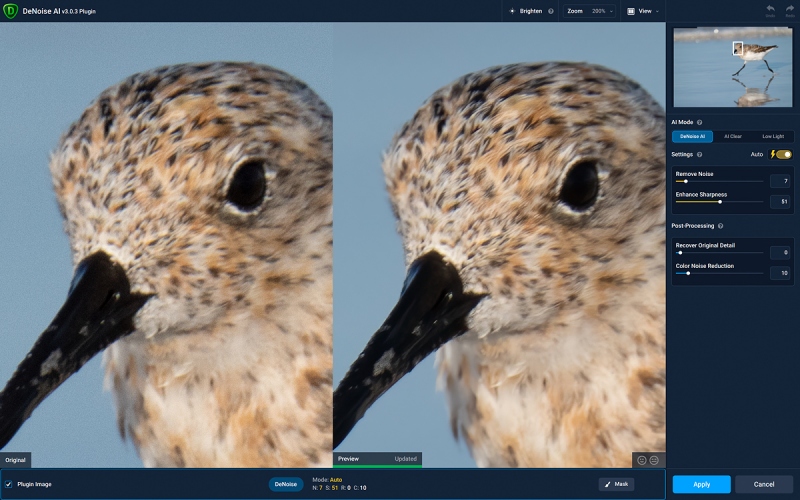The height and width of the screenshot is (500, 800).
Task: Click the Color Noise Reduction slider handle
Action: pos(688,273)
